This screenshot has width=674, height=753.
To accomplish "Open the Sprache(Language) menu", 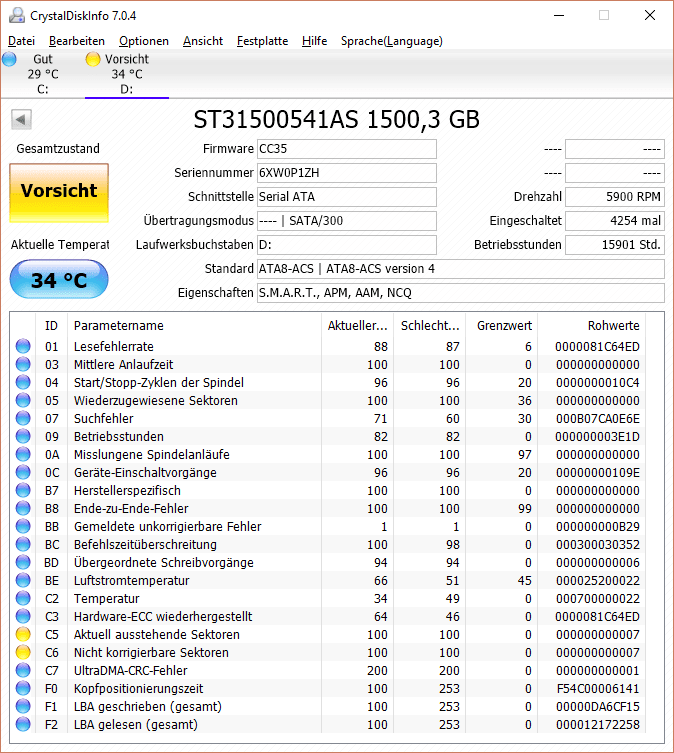I will click(392, 41).
